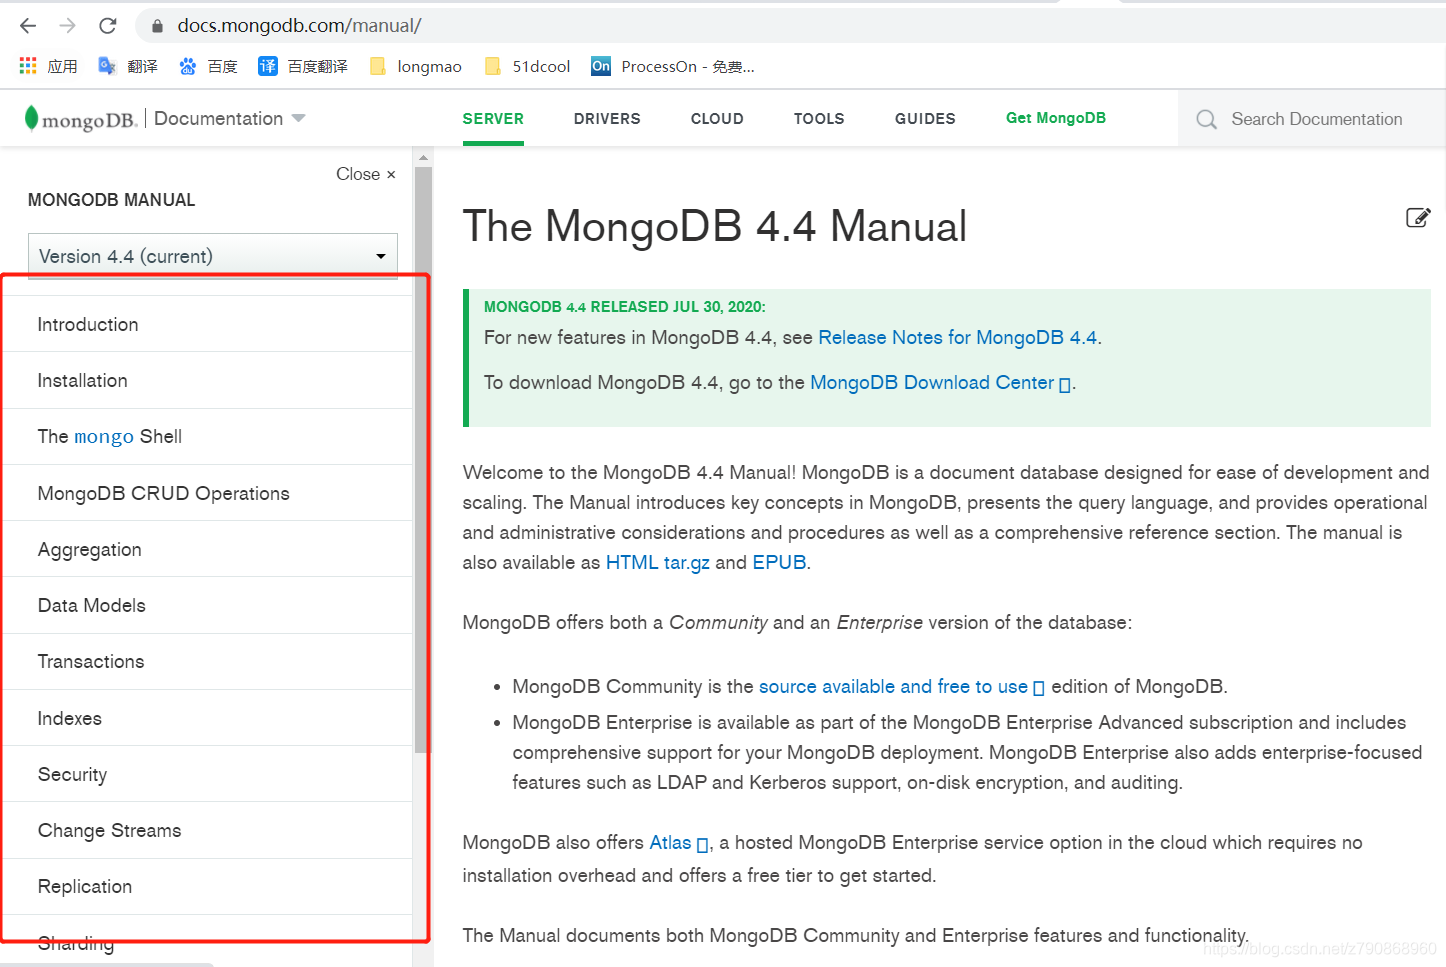
Task: Click sidebar scrollbar up arrow
Action: pyautogui.click(x=423, y=158)
